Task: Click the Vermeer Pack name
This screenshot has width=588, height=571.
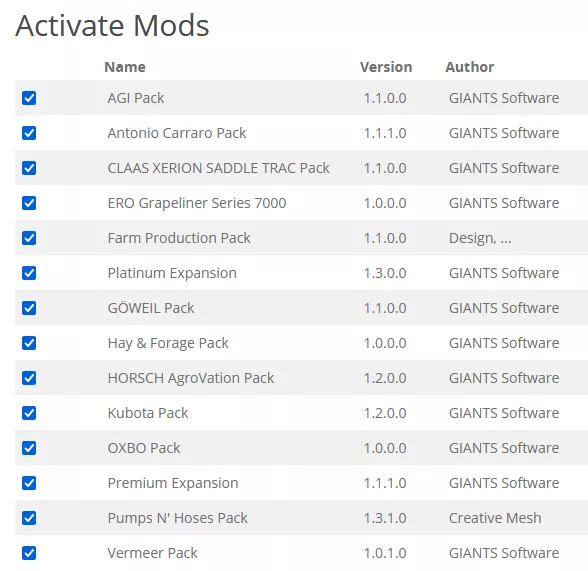Action: point(152,553)
